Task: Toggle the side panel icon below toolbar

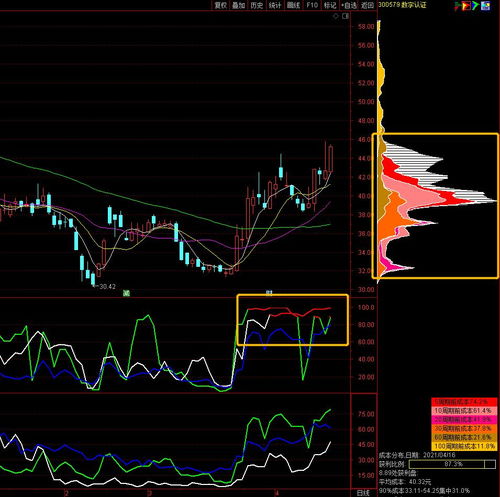Action: 345,16
